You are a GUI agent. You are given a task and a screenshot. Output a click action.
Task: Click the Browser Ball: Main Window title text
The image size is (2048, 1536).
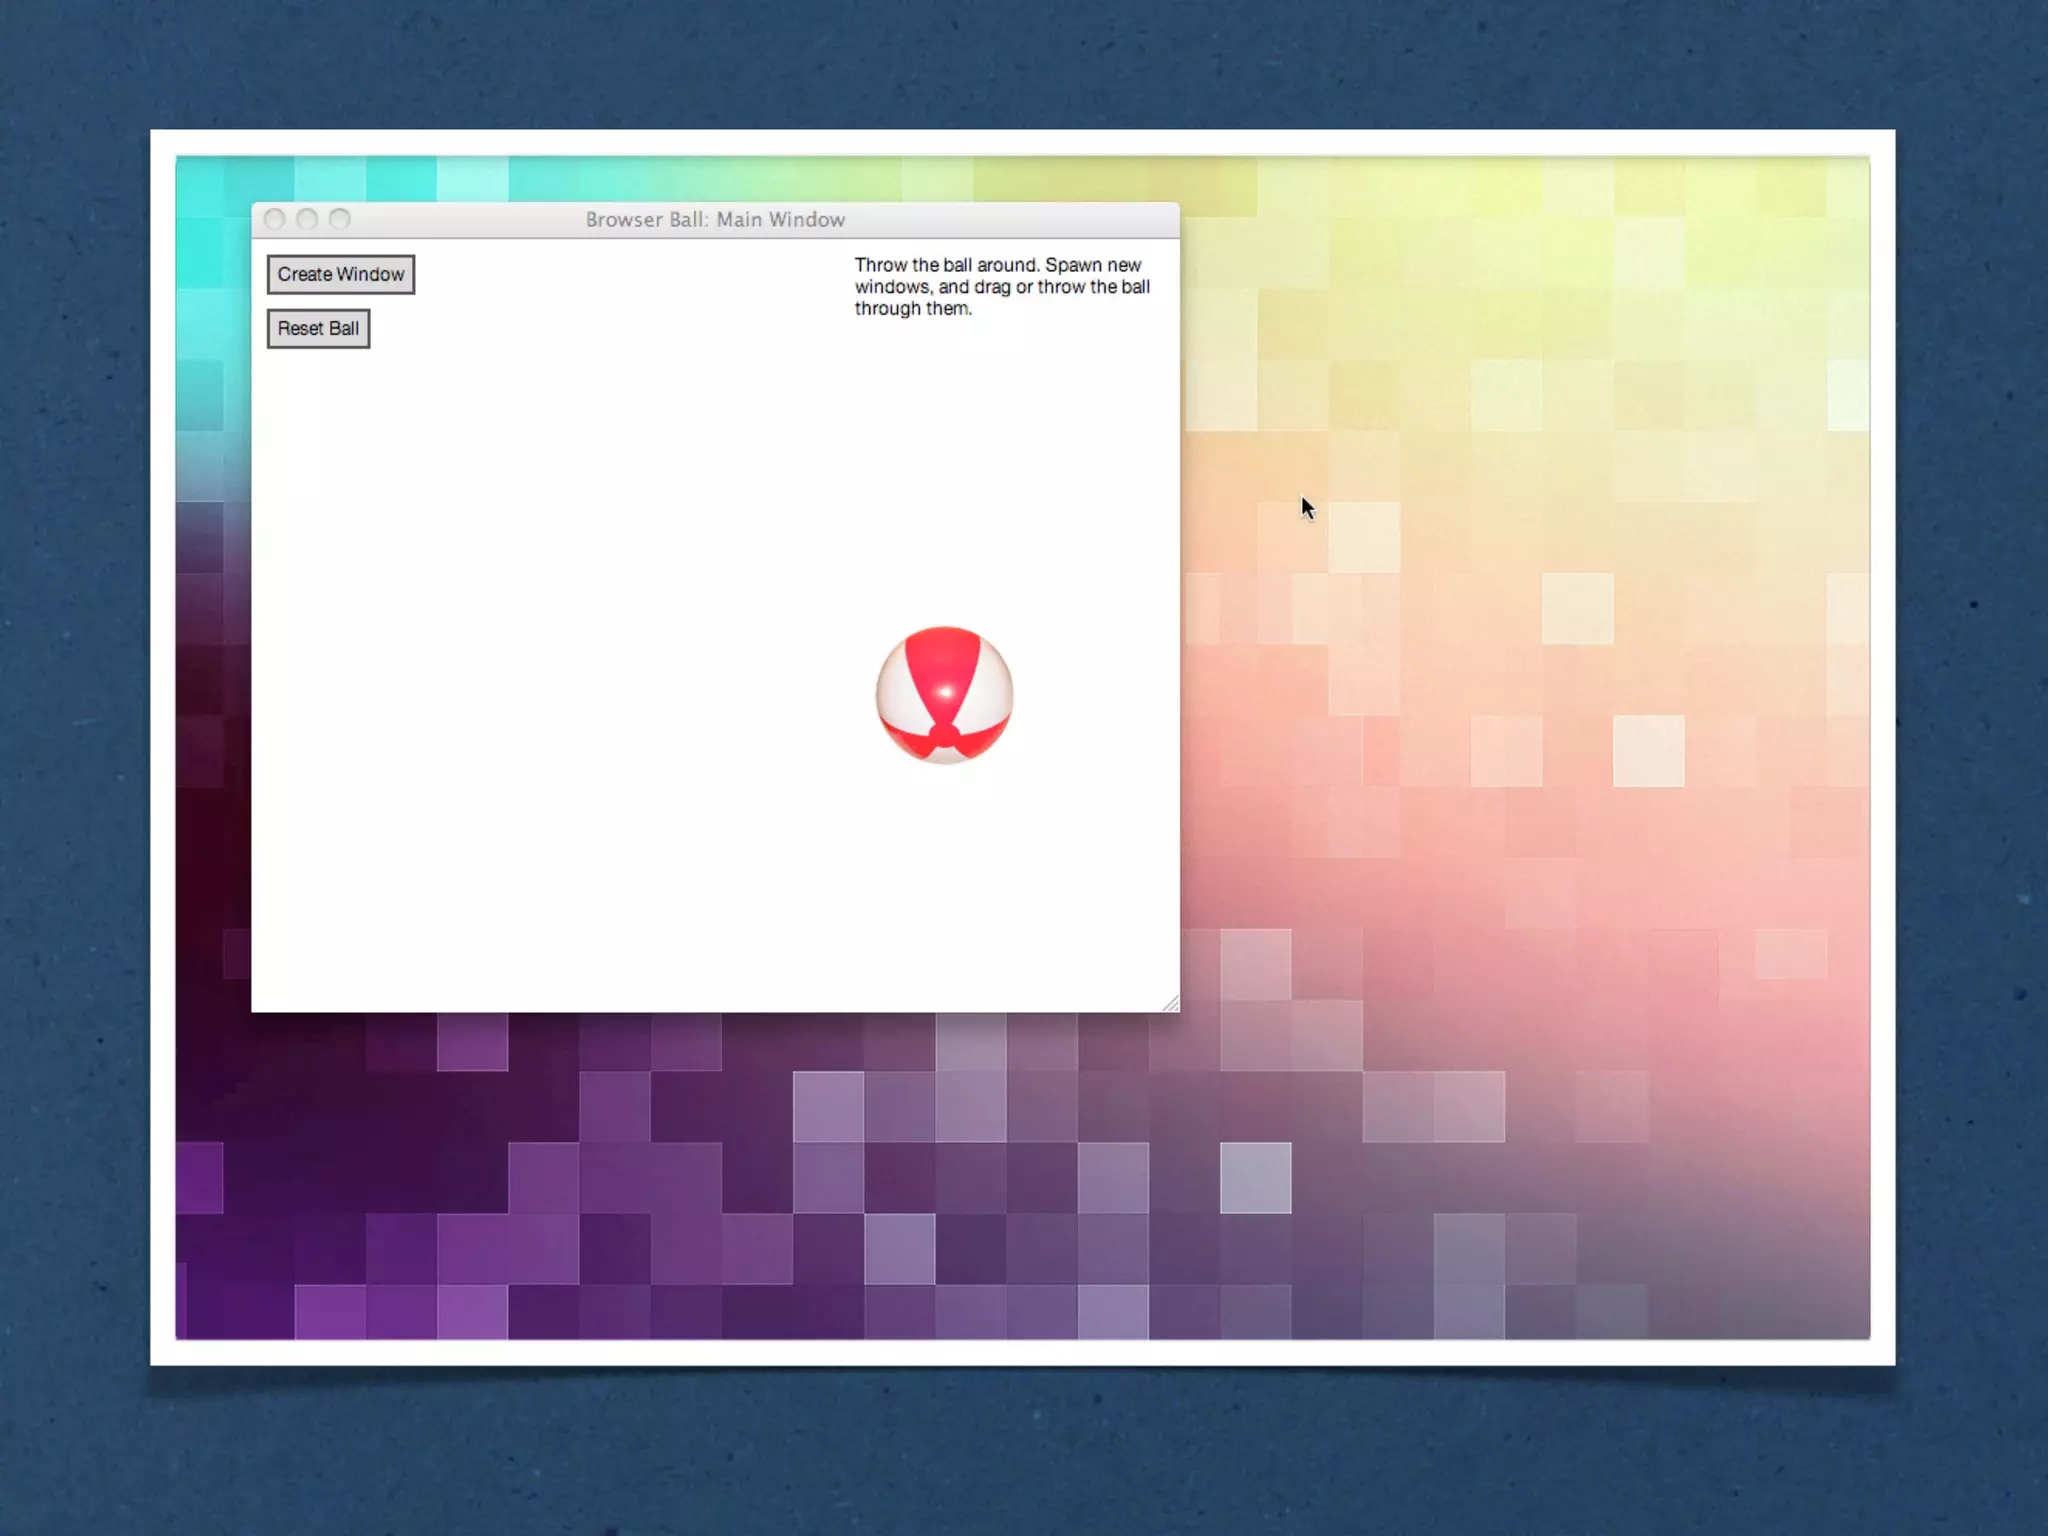click(715, 219)
